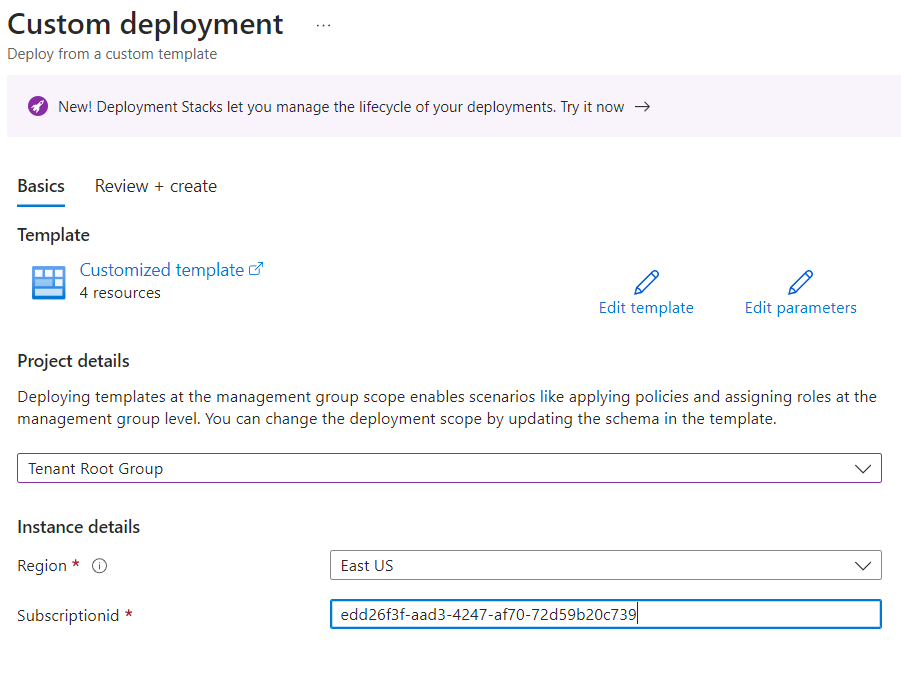Viewport: 901px width, 687px height.
Task: Click the Template section heading
Action: [x=53, y=235]
